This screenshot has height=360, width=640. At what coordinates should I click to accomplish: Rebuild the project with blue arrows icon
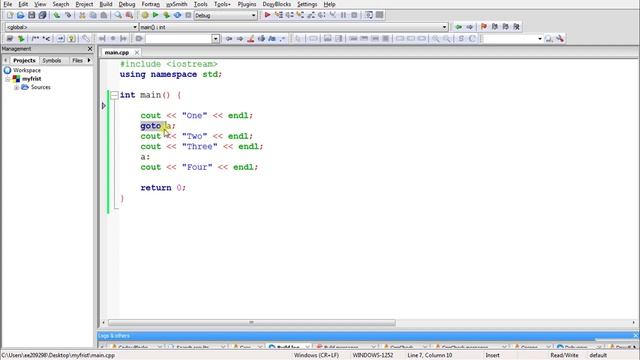click(178, 15)
